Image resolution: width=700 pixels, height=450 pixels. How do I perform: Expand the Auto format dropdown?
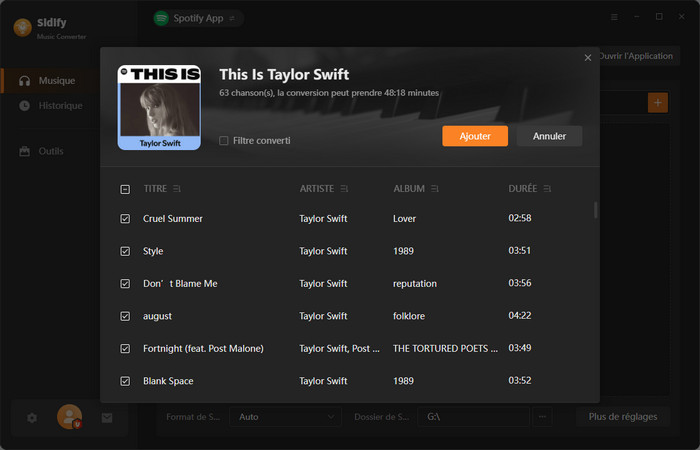click(x=286, y=417)
